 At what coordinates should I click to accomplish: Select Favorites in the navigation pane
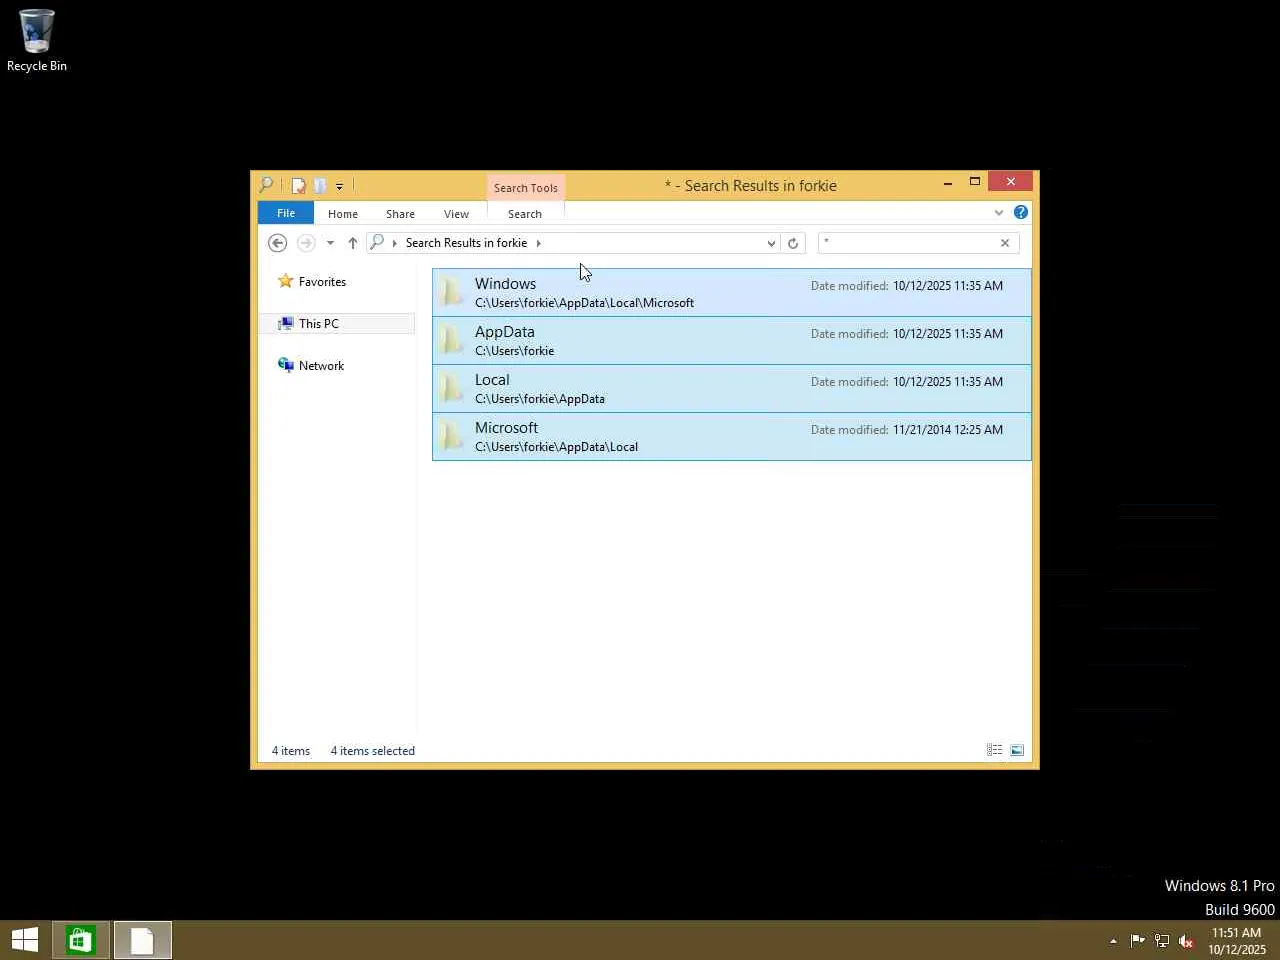[x=322, y=282]
